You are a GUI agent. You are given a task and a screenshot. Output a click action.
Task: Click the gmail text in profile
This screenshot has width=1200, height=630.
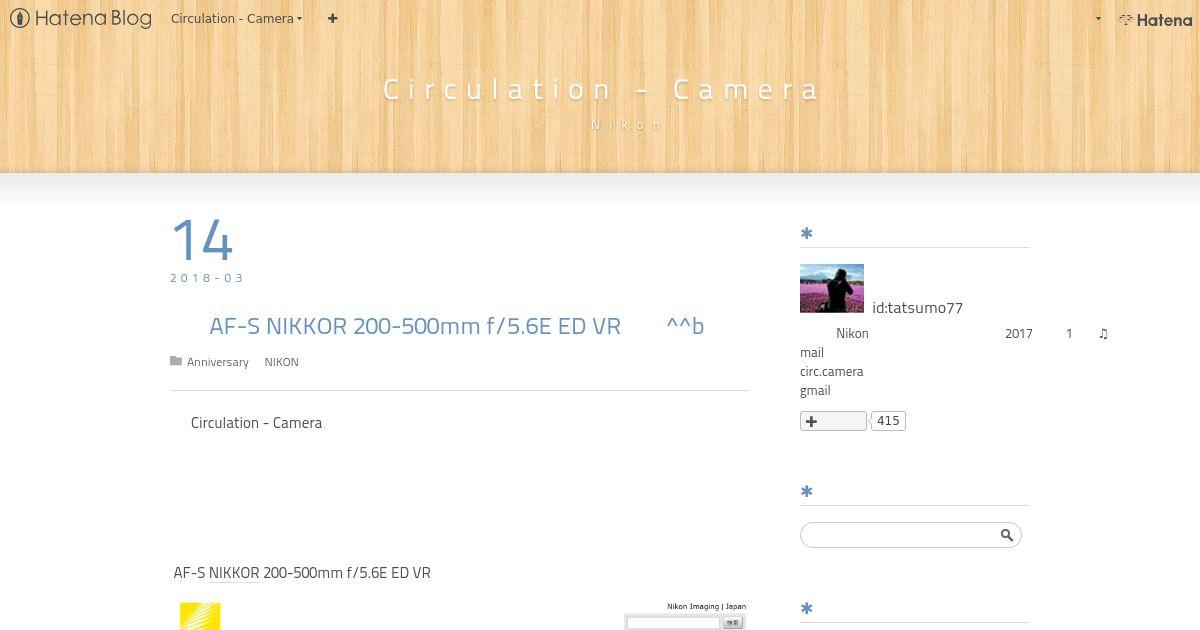(x=815, y=391)
